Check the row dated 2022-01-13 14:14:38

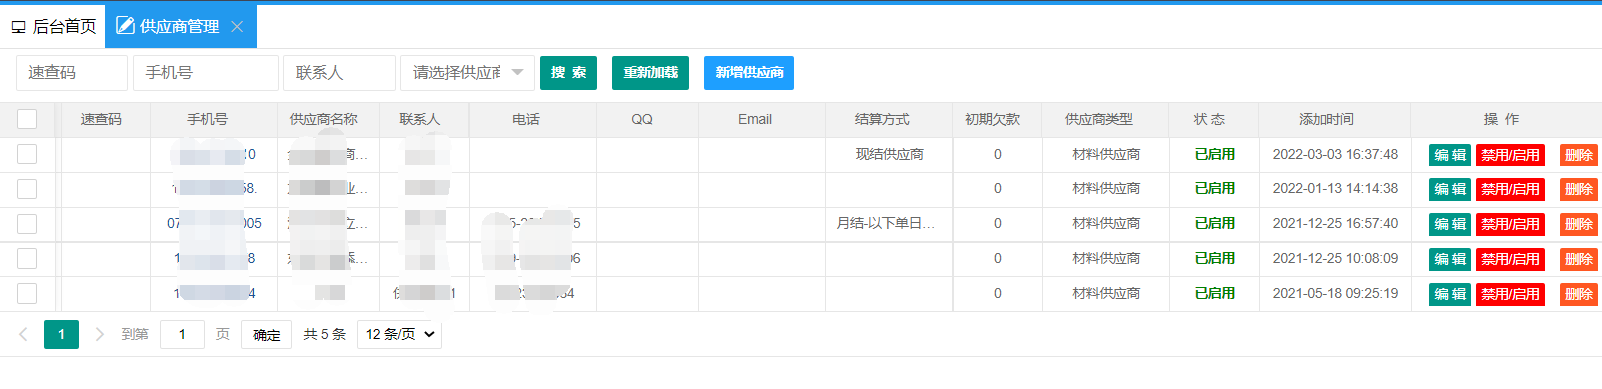pos(27,189)
